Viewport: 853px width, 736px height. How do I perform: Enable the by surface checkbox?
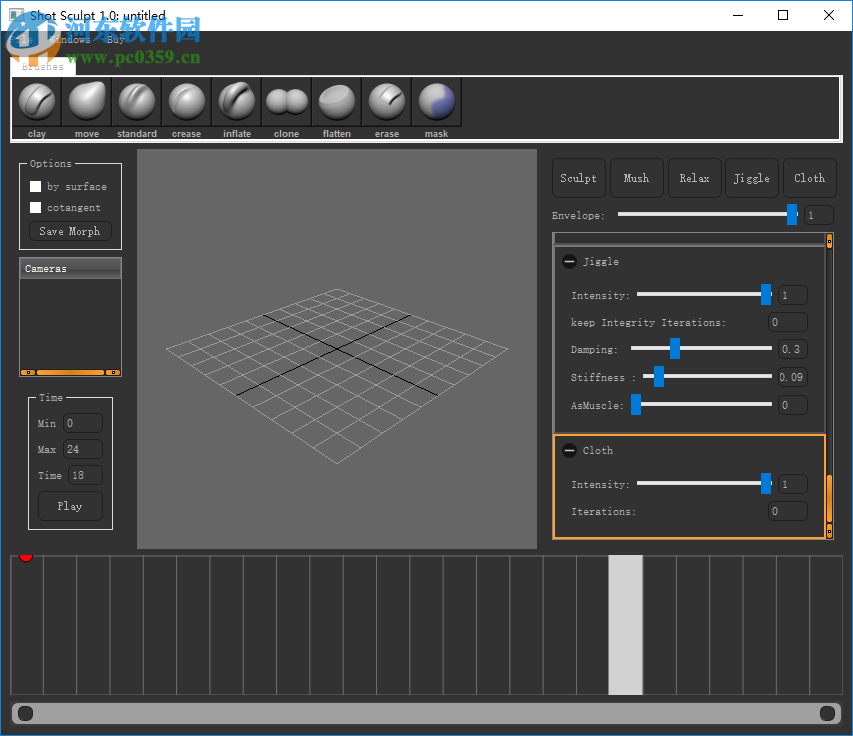pyautogui.click(x=36, y=186)
